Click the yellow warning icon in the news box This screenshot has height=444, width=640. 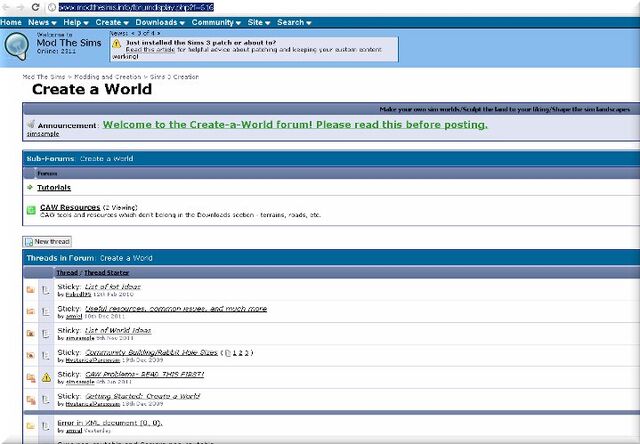click(117, 43)
